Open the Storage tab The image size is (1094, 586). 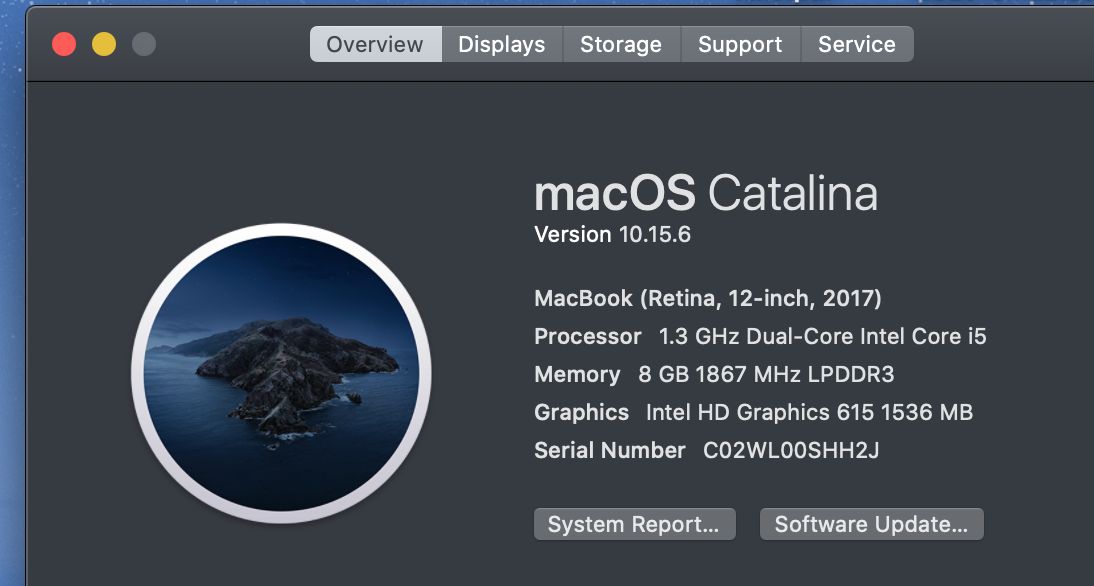pyautogui.click(x=621, y=44)
